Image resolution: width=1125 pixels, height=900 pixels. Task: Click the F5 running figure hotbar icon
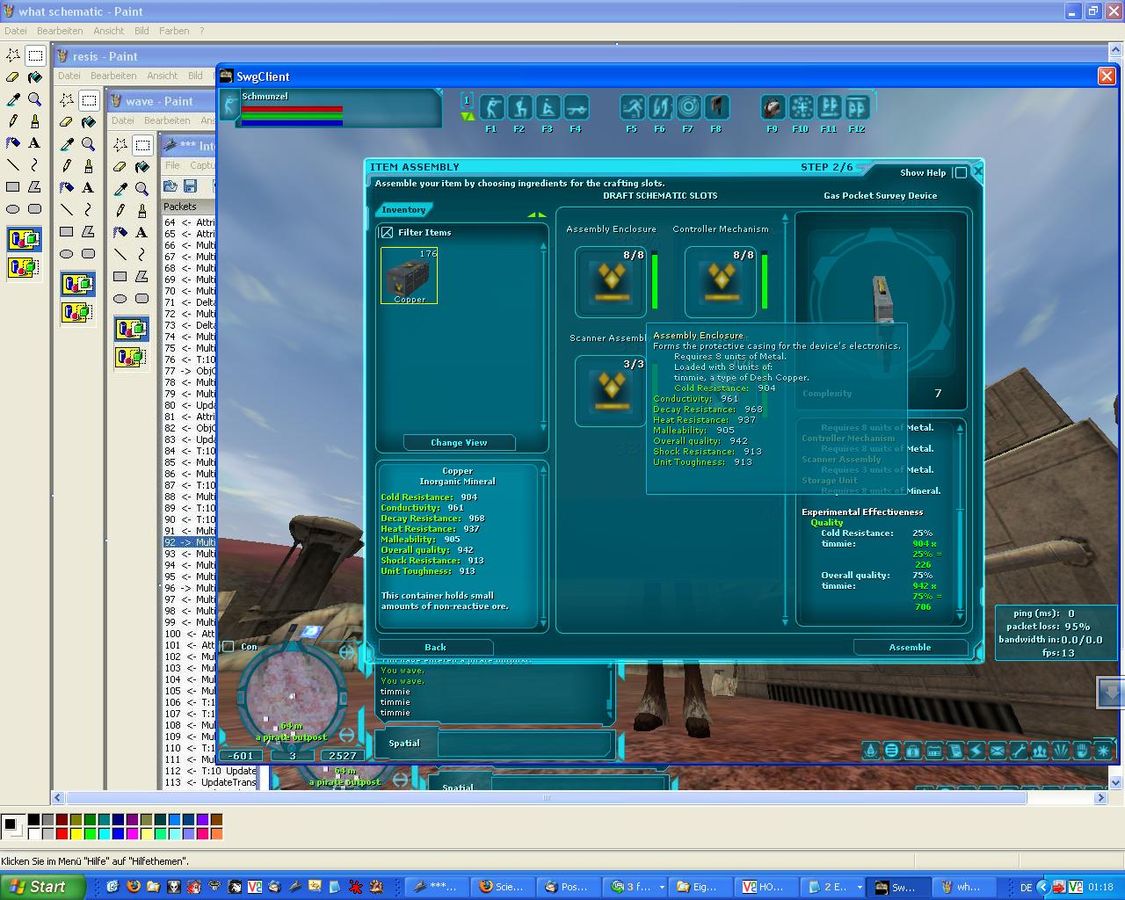pos(632,107)
